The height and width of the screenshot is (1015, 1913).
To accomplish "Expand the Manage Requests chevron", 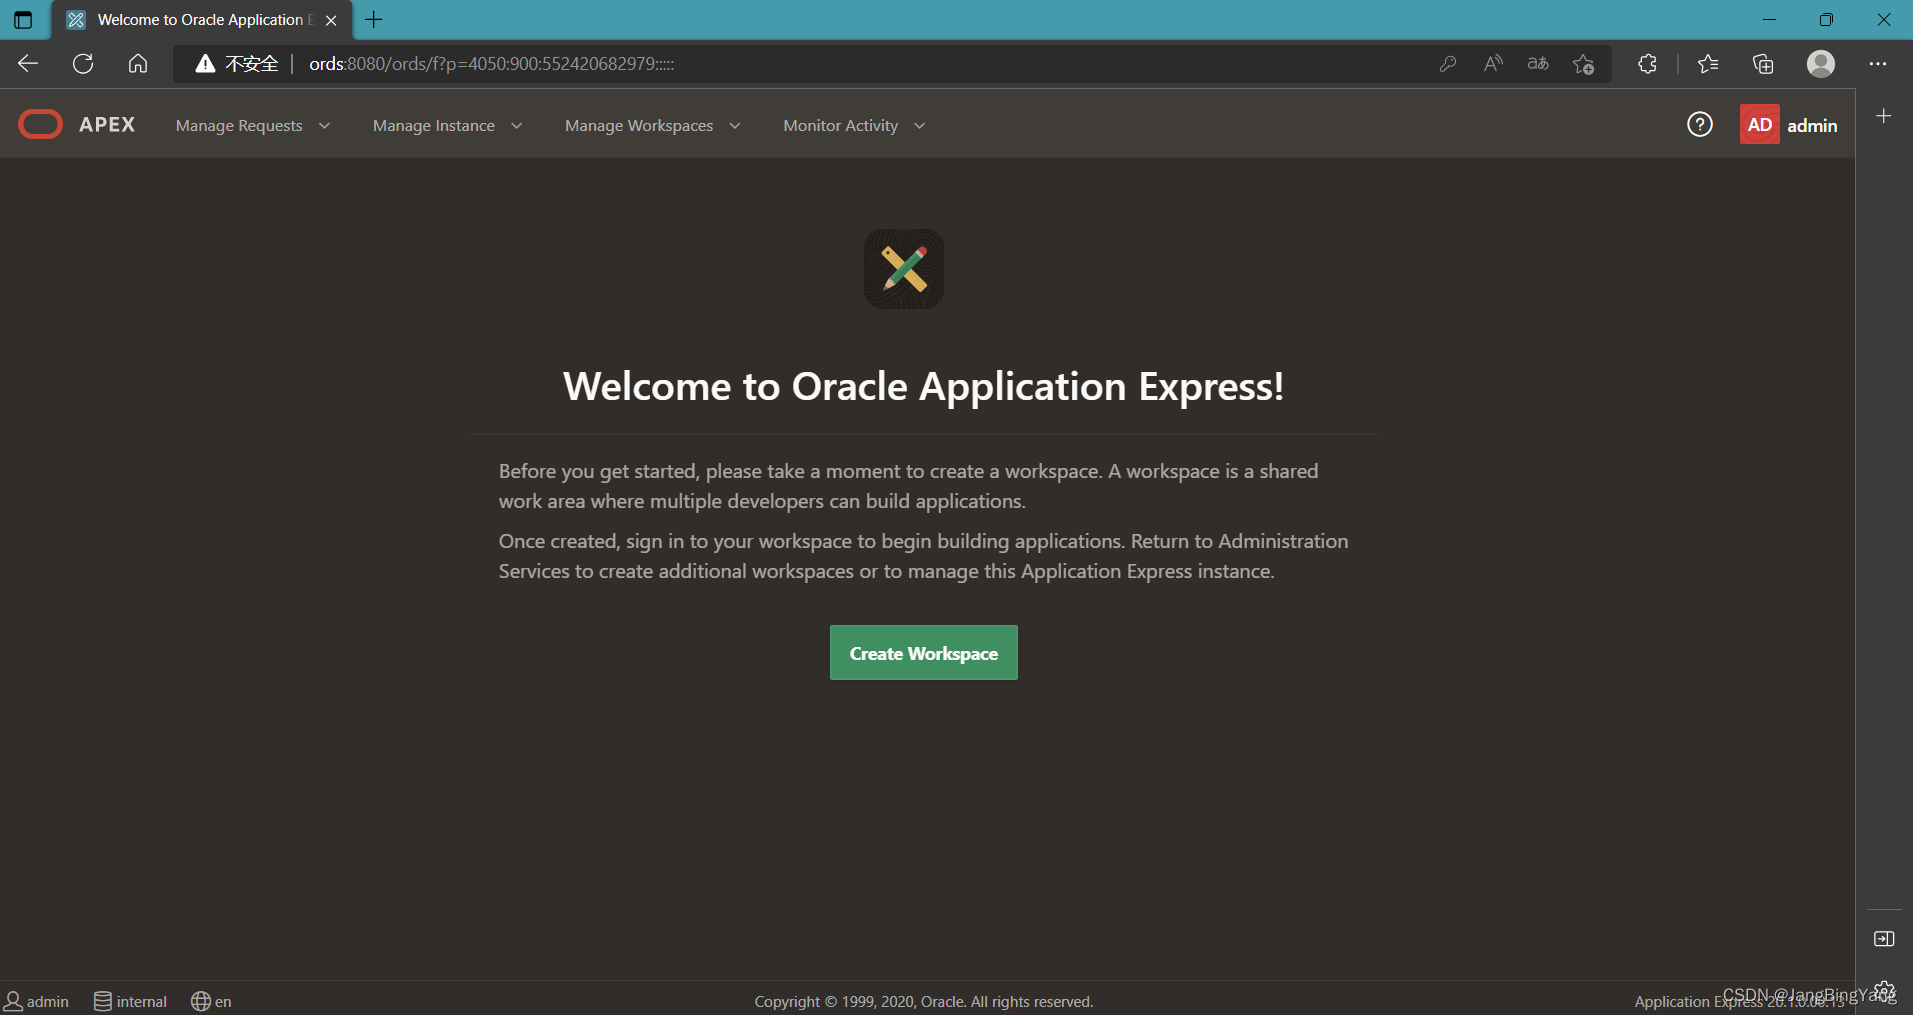I will click(x=324, y=125).
